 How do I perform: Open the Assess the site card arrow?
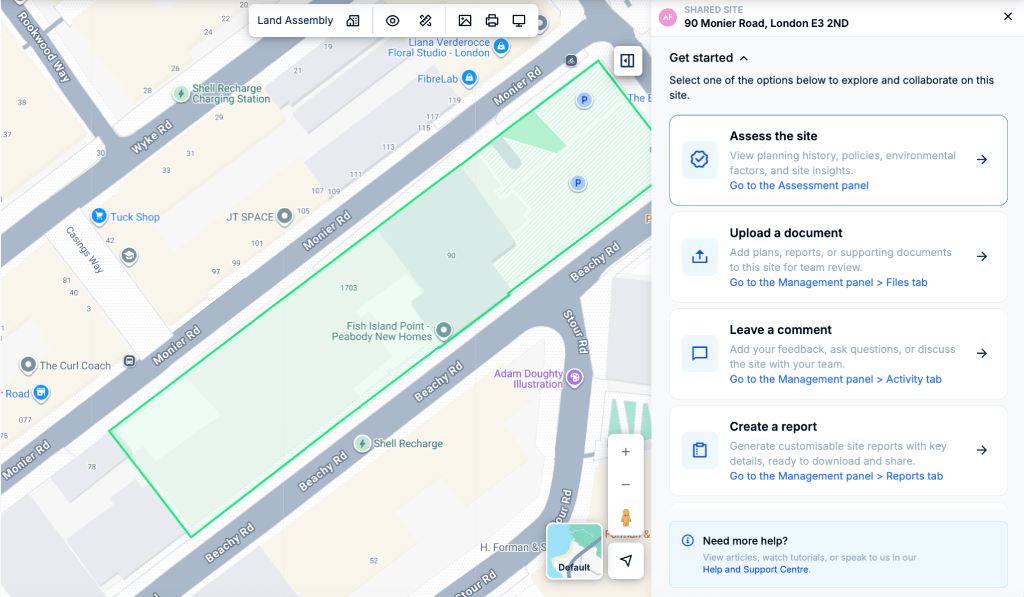click(x=982, y=160)
